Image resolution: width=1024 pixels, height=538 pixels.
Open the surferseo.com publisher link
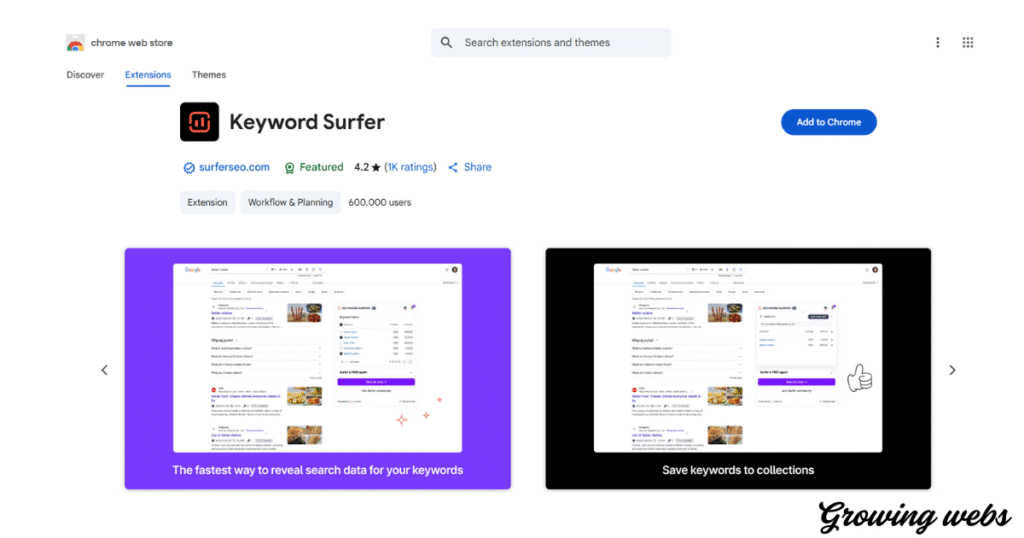[234, 167]
